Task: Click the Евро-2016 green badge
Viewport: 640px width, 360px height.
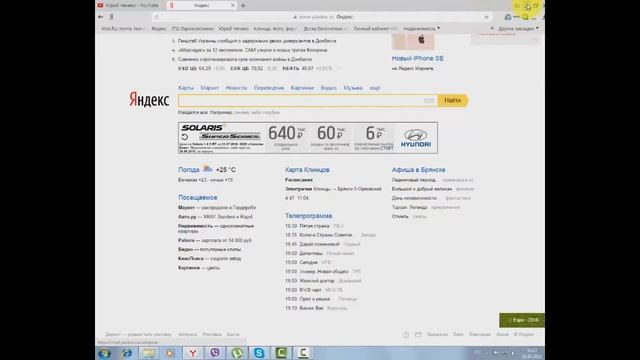Action: tap(522, 320)
